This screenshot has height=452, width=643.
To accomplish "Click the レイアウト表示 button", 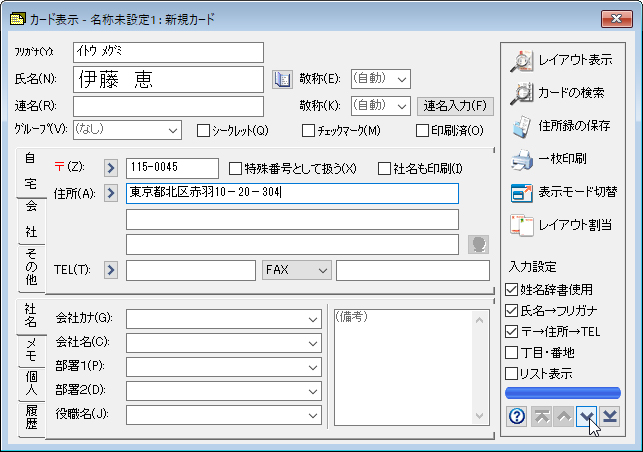I will [x=562, y=60].
